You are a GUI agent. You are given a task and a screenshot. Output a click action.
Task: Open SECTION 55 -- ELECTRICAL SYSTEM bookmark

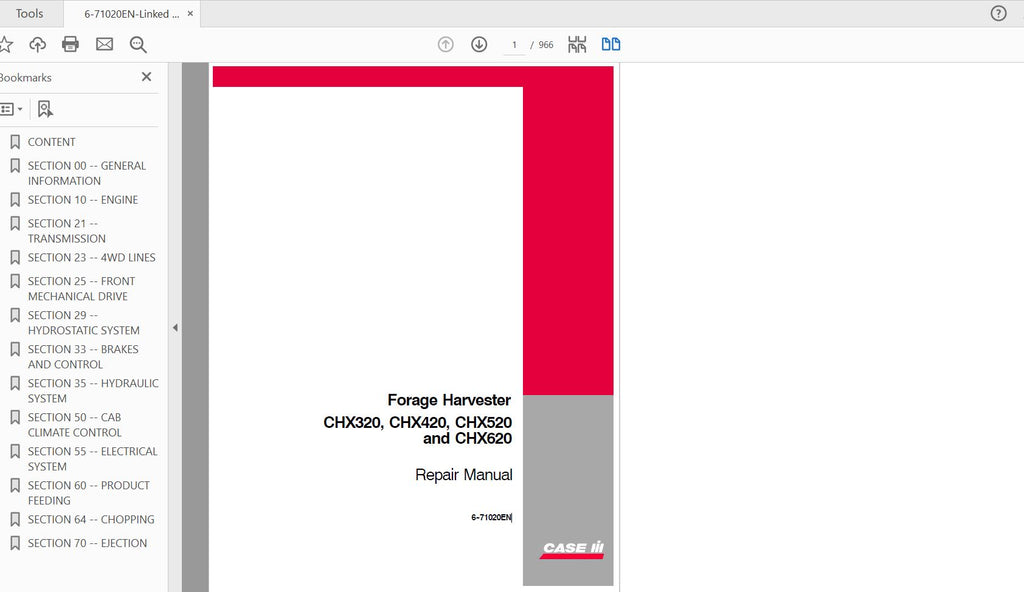[93, 459]
